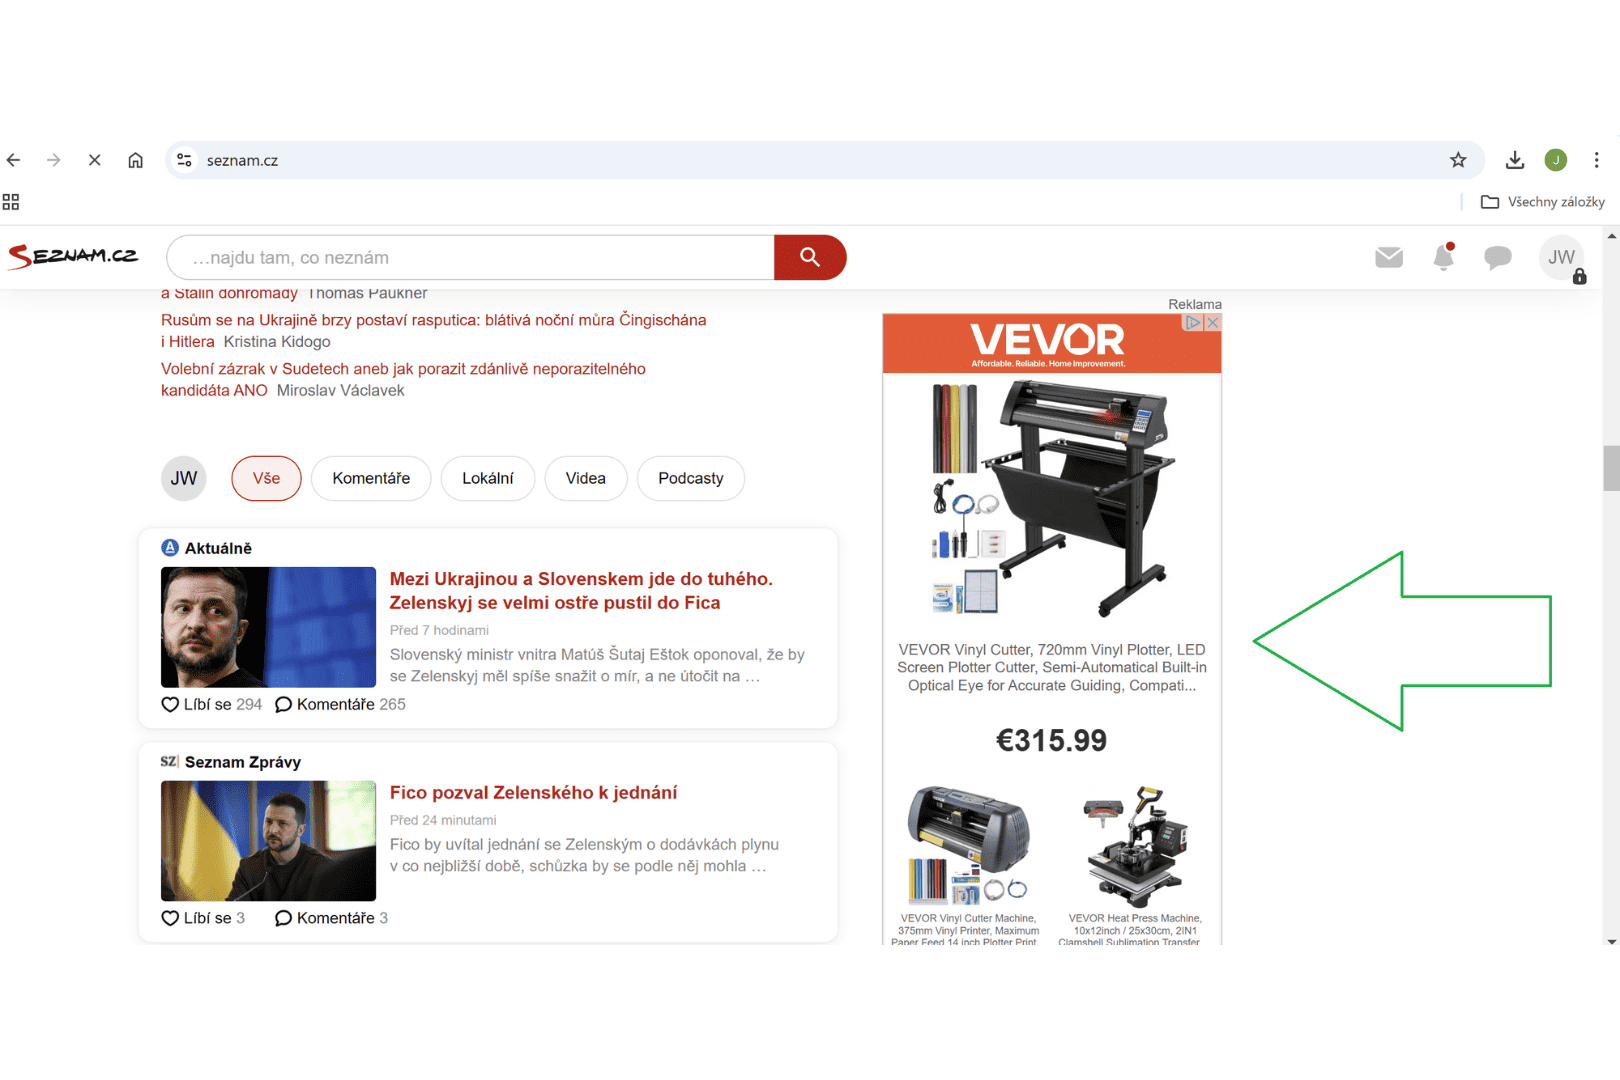Click the VEVOR ad banner logo
Viewport: 1620px width, 1080px height.
click(1048, 343)
